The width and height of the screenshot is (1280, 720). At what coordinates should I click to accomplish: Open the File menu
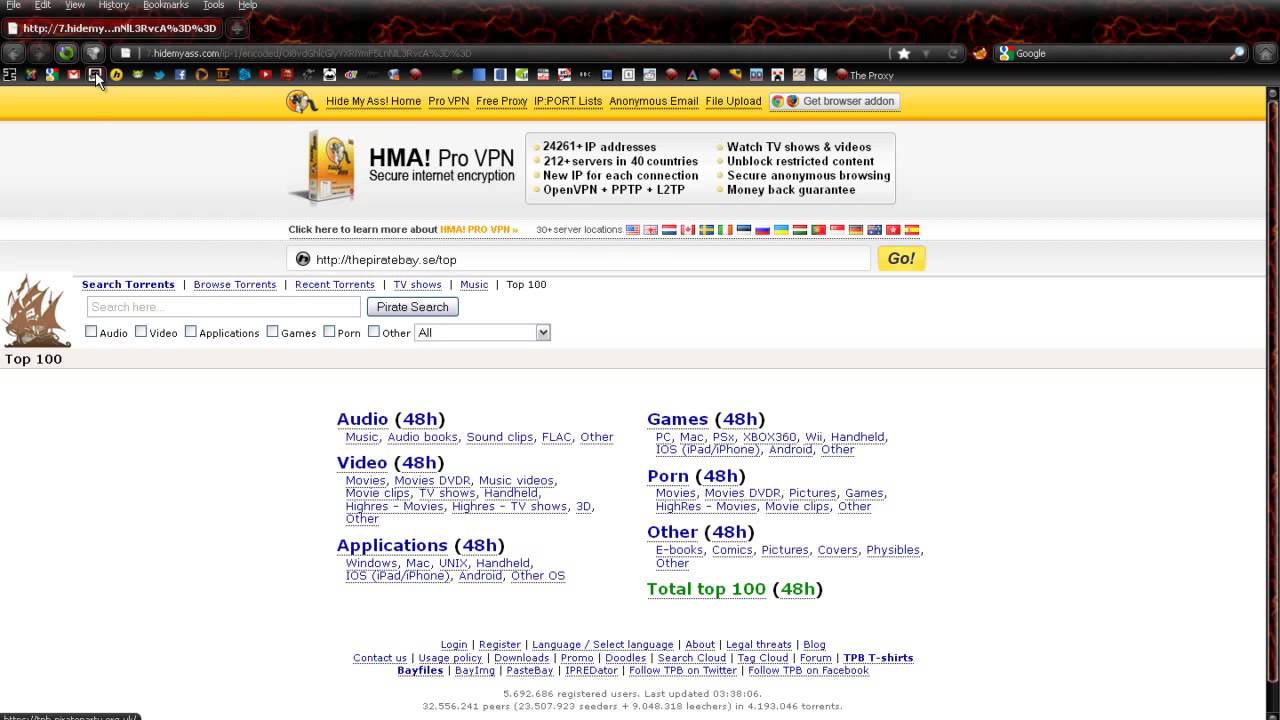point(13,5)
